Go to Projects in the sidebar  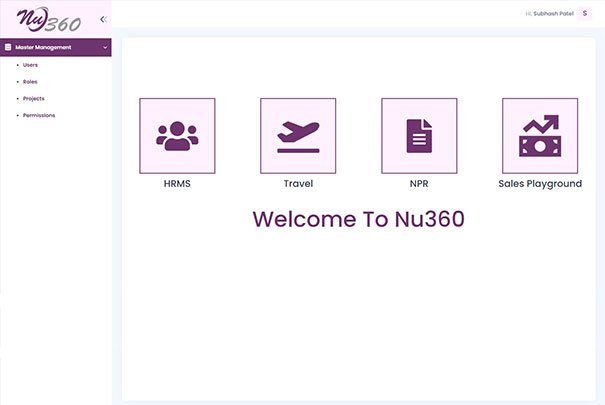(33, 98)
